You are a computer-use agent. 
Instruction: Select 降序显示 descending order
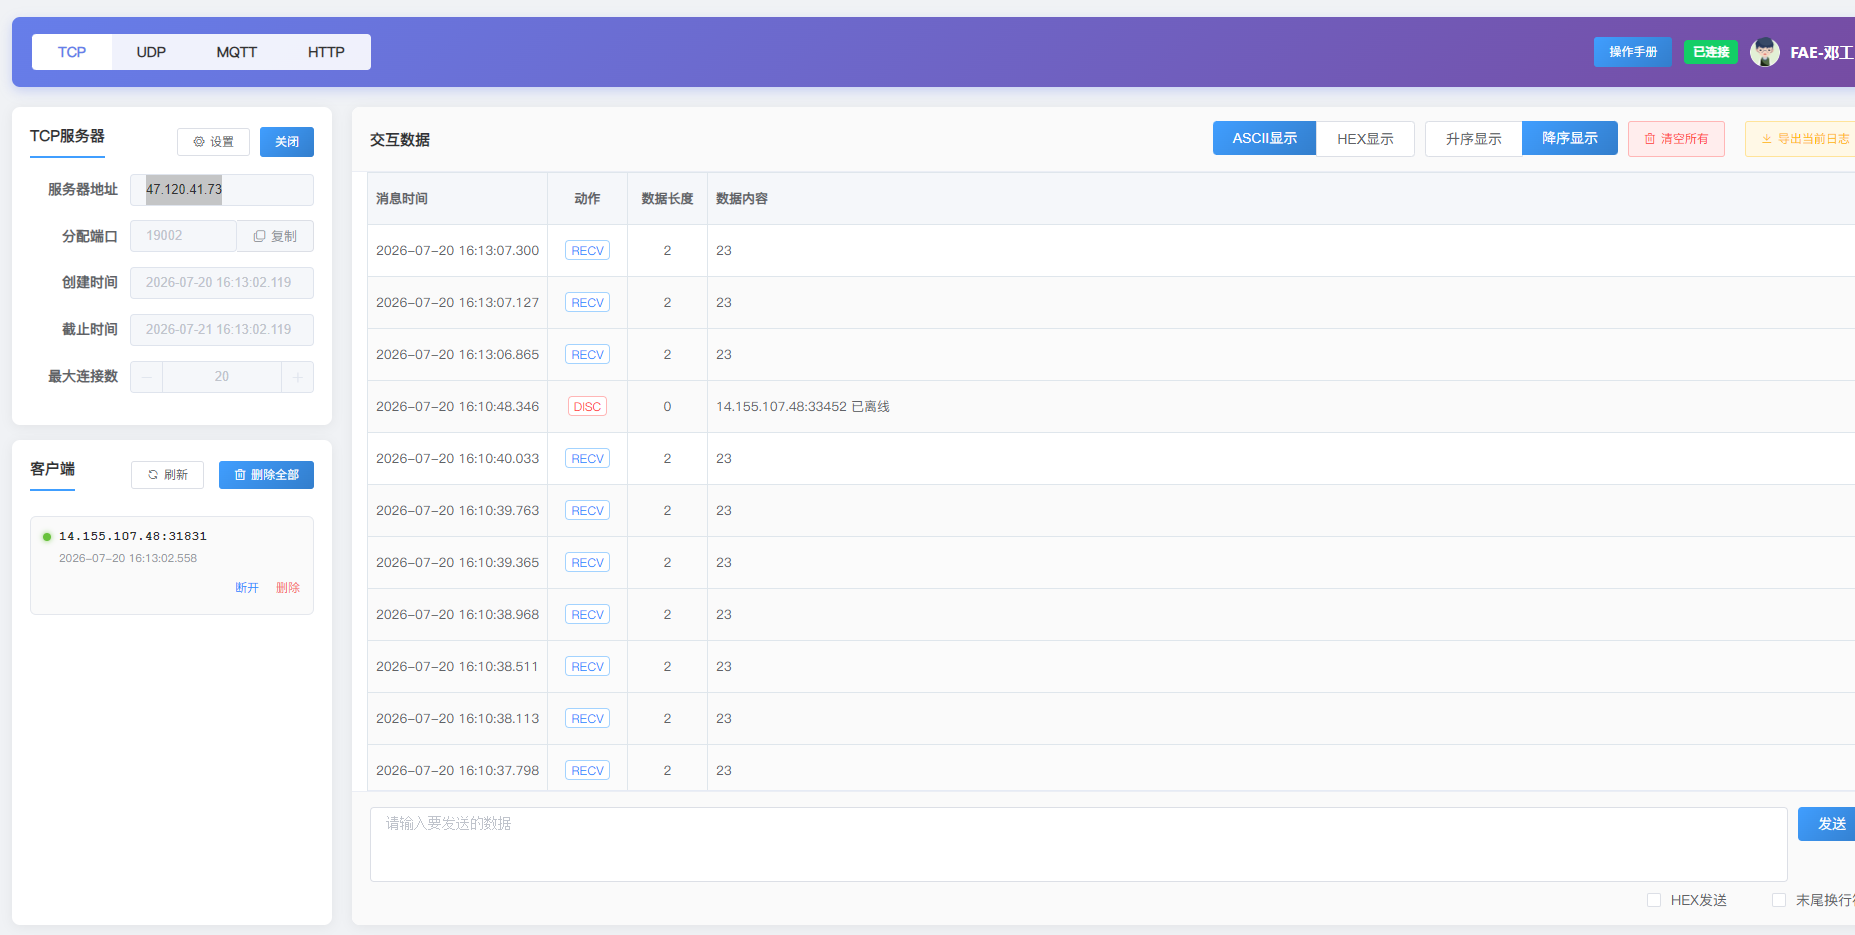point(1570,138)
